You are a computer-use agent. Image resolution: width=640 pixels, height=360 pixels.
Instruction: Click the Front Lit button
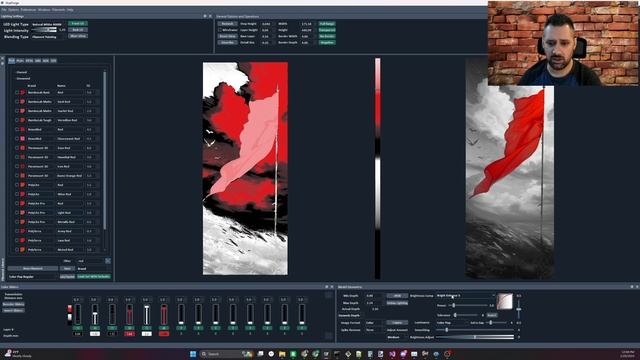point(78,24)
